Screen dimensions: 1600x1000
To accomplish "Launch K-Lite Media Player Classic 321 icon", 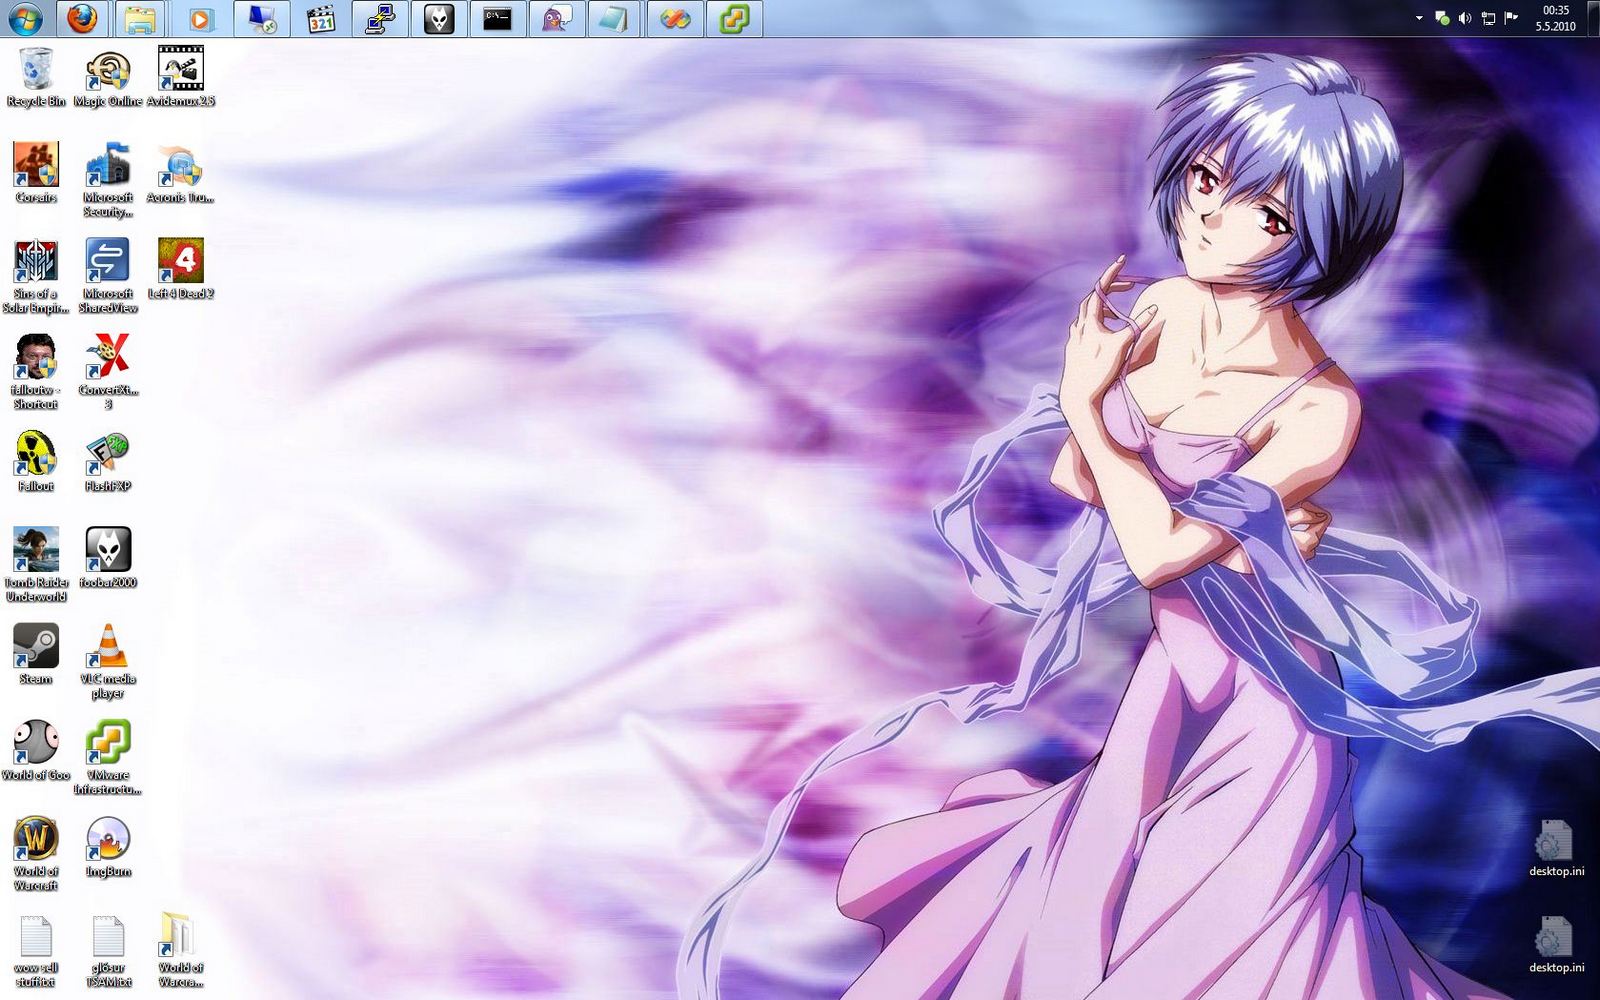I will 320,17.
